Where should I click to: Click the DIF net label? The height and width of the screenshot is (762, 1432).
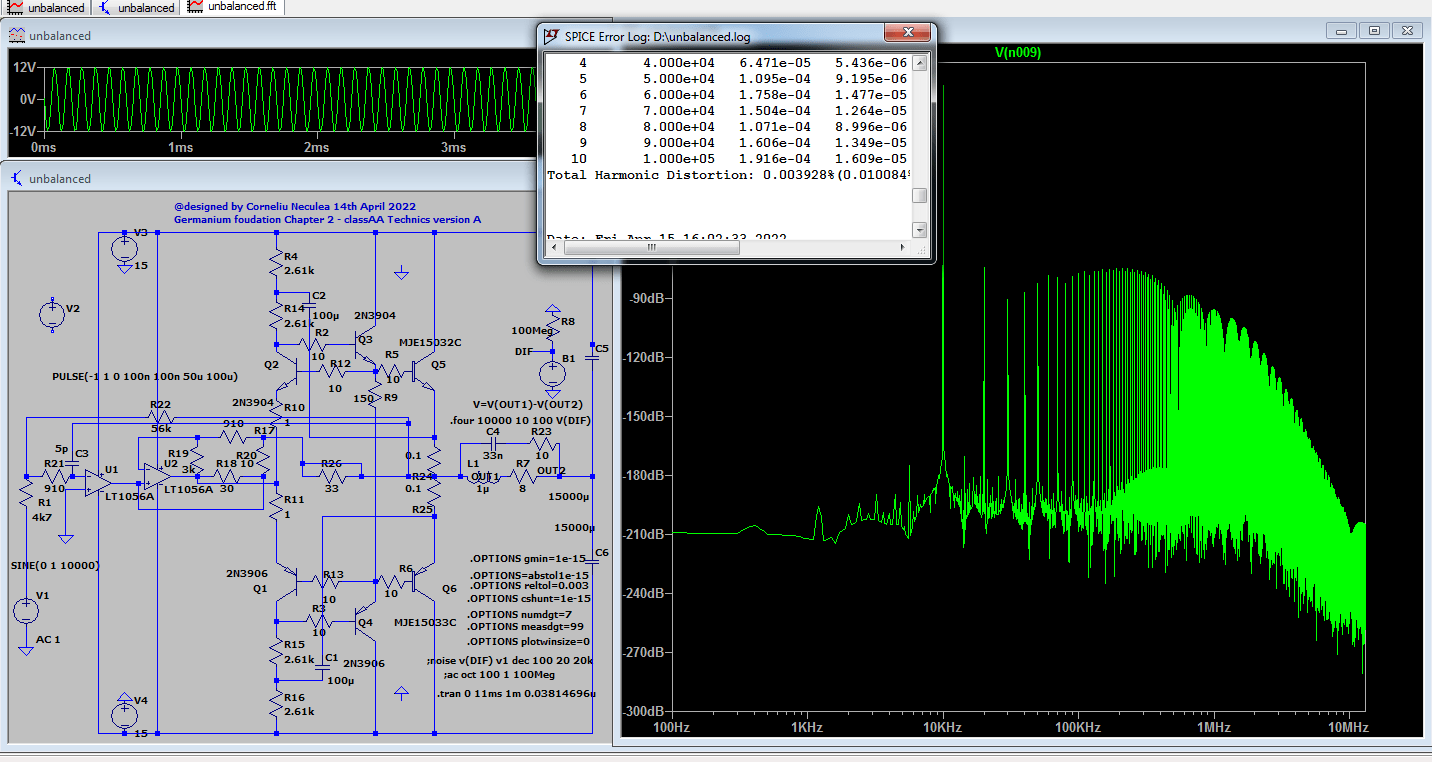(x=524, y=352)
